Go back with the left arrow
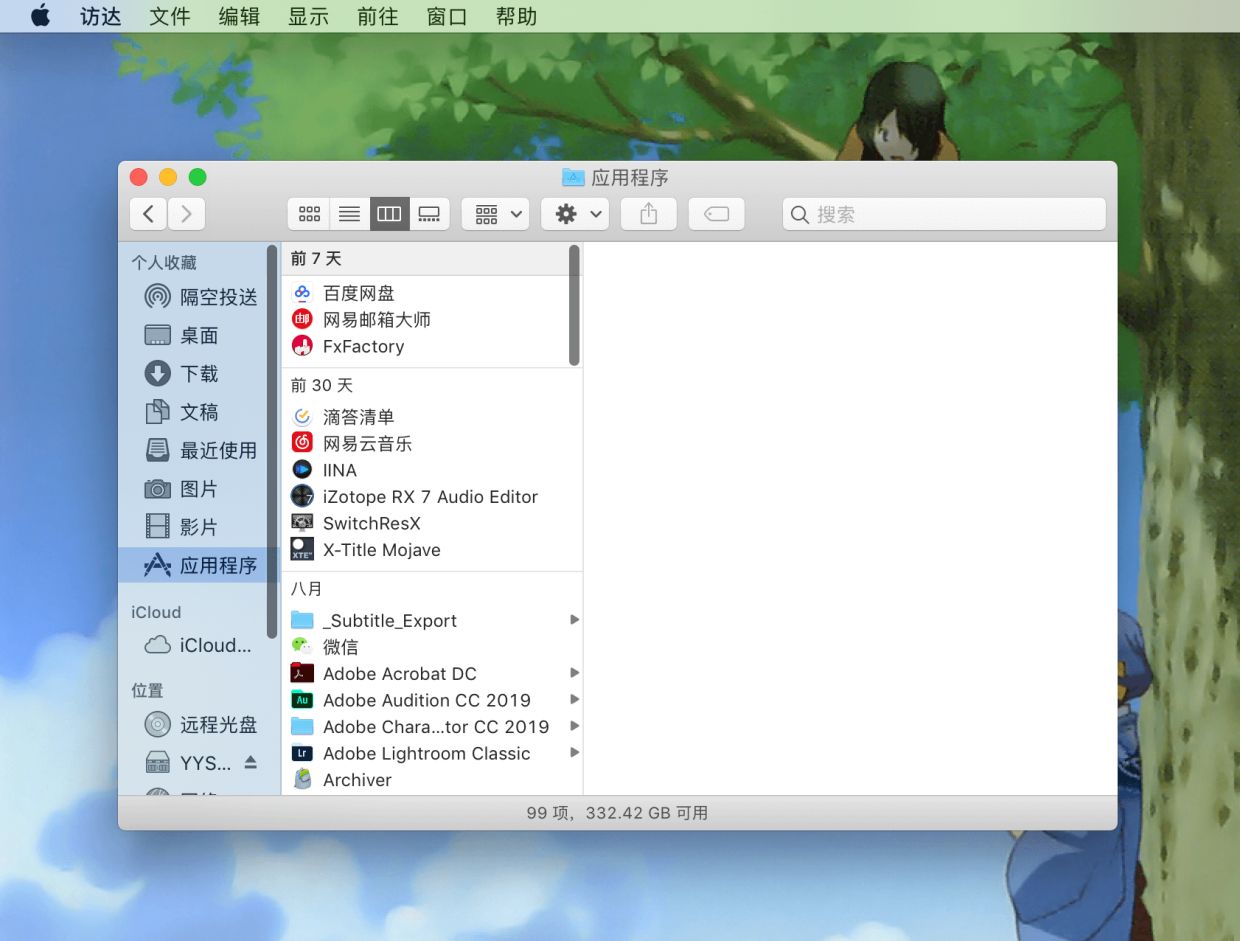This screenshot has height=941, width=1240. (x=148, y=214)
